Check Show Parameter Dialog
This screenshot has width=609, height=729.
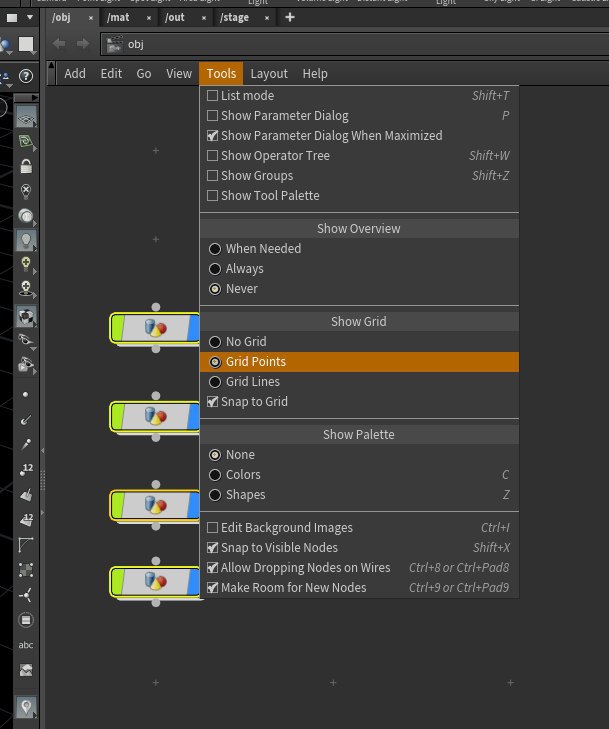click(x=212, y=116)
